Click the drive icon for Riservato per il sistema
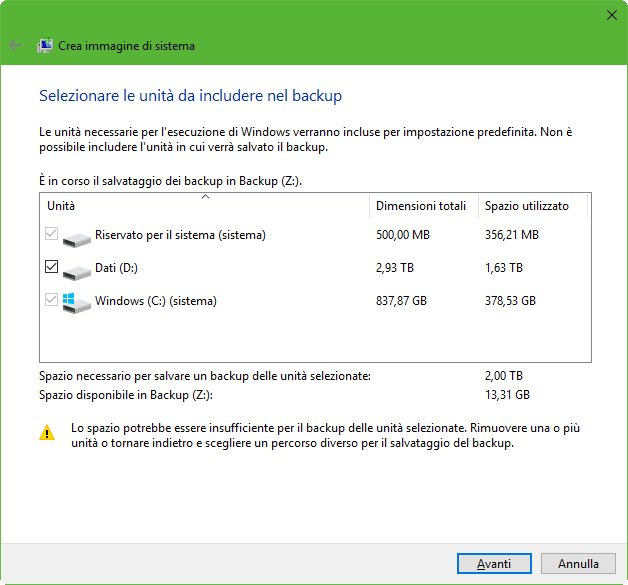 click(76, 239)
